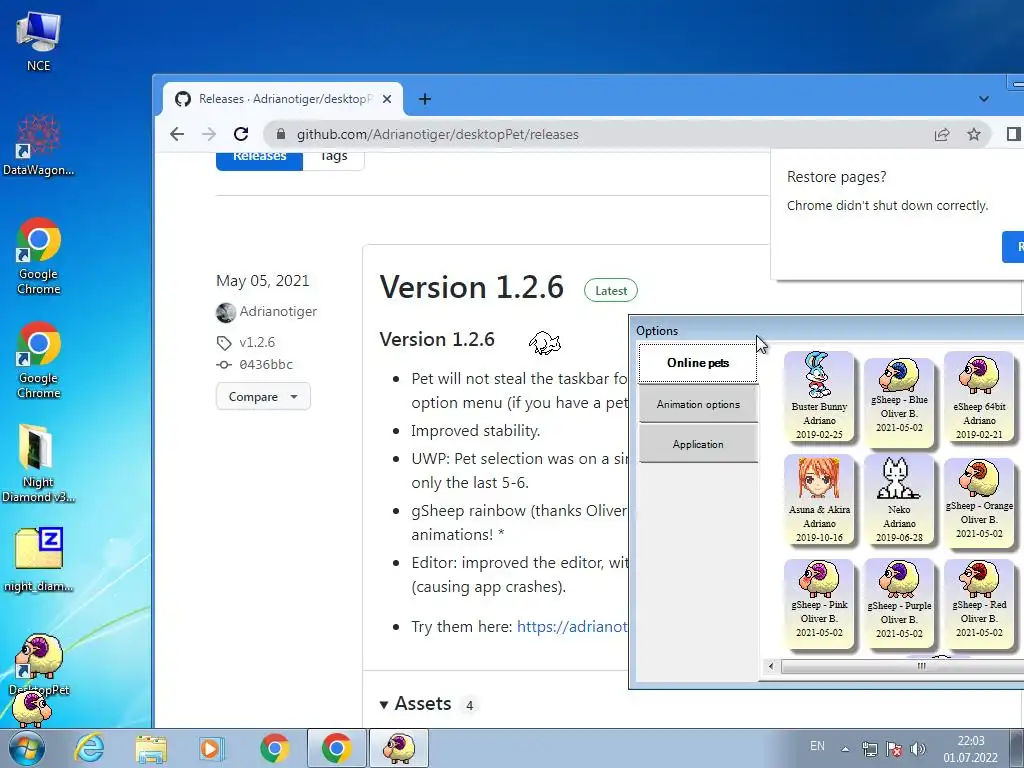Select the gSheep - Red pet
The height and width of the screenshot is (768, 1024).
[979, 603]
